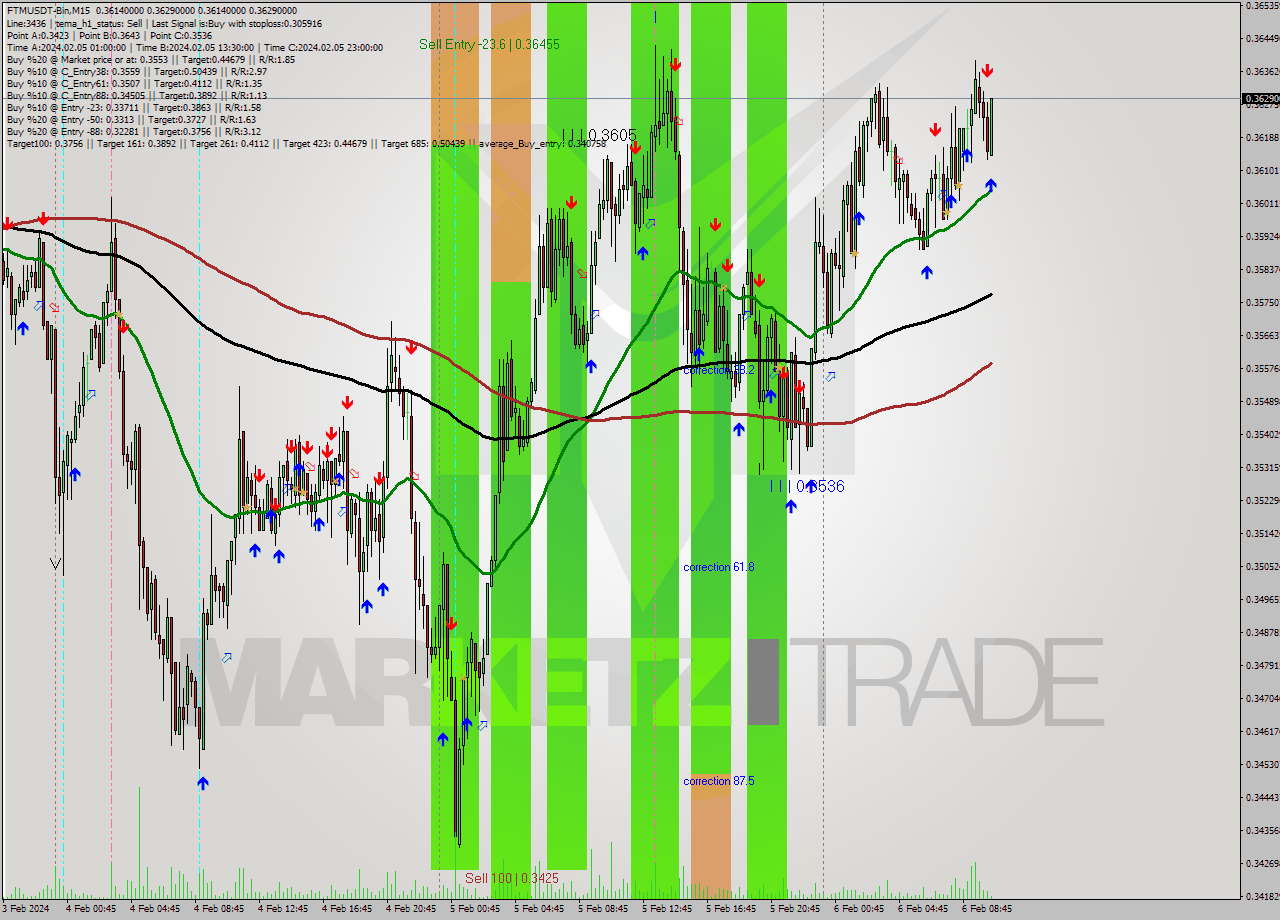Click the 'Point A:0.3423' info line
Viewport: 1280px width, 920px height.
109,35
